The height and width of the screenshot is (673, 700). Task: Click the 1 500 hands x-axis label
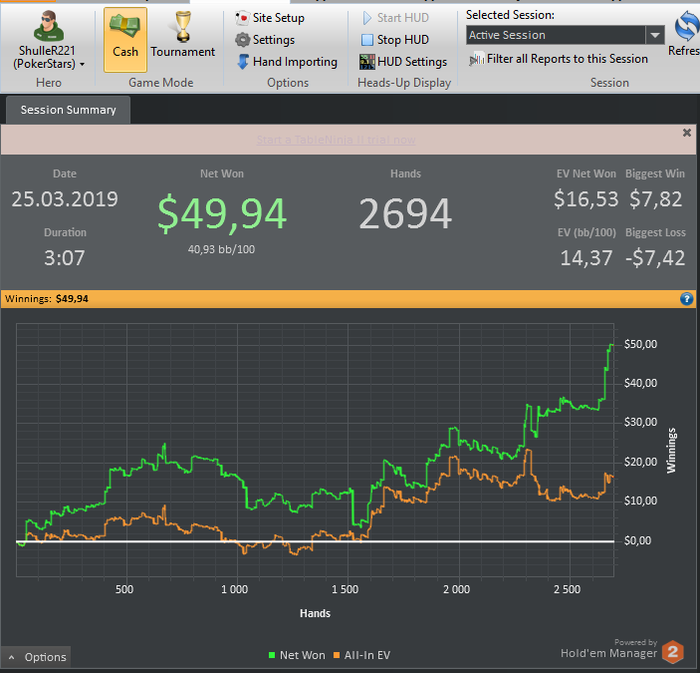pyautogui.click(x=345, y=589)
